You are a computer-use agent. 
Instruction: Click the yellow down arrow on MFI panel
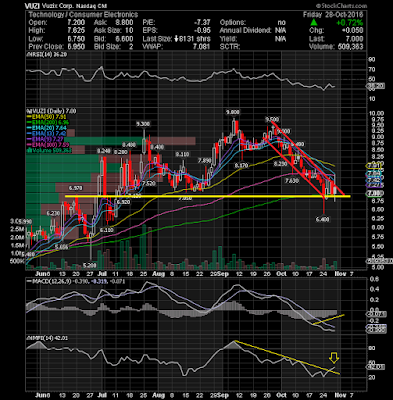click(x=334, y=358)
